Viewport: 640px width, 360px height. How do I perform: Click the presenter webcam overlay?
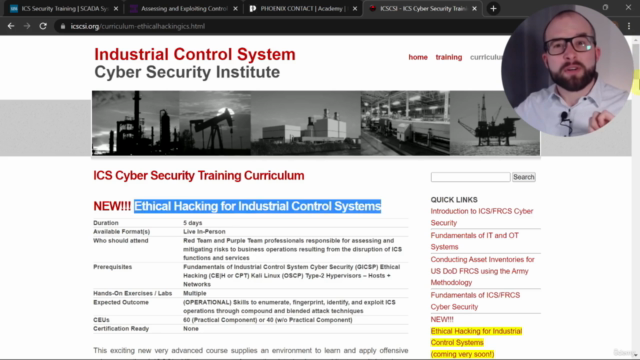pyautogui.click(x=568, y=71)
